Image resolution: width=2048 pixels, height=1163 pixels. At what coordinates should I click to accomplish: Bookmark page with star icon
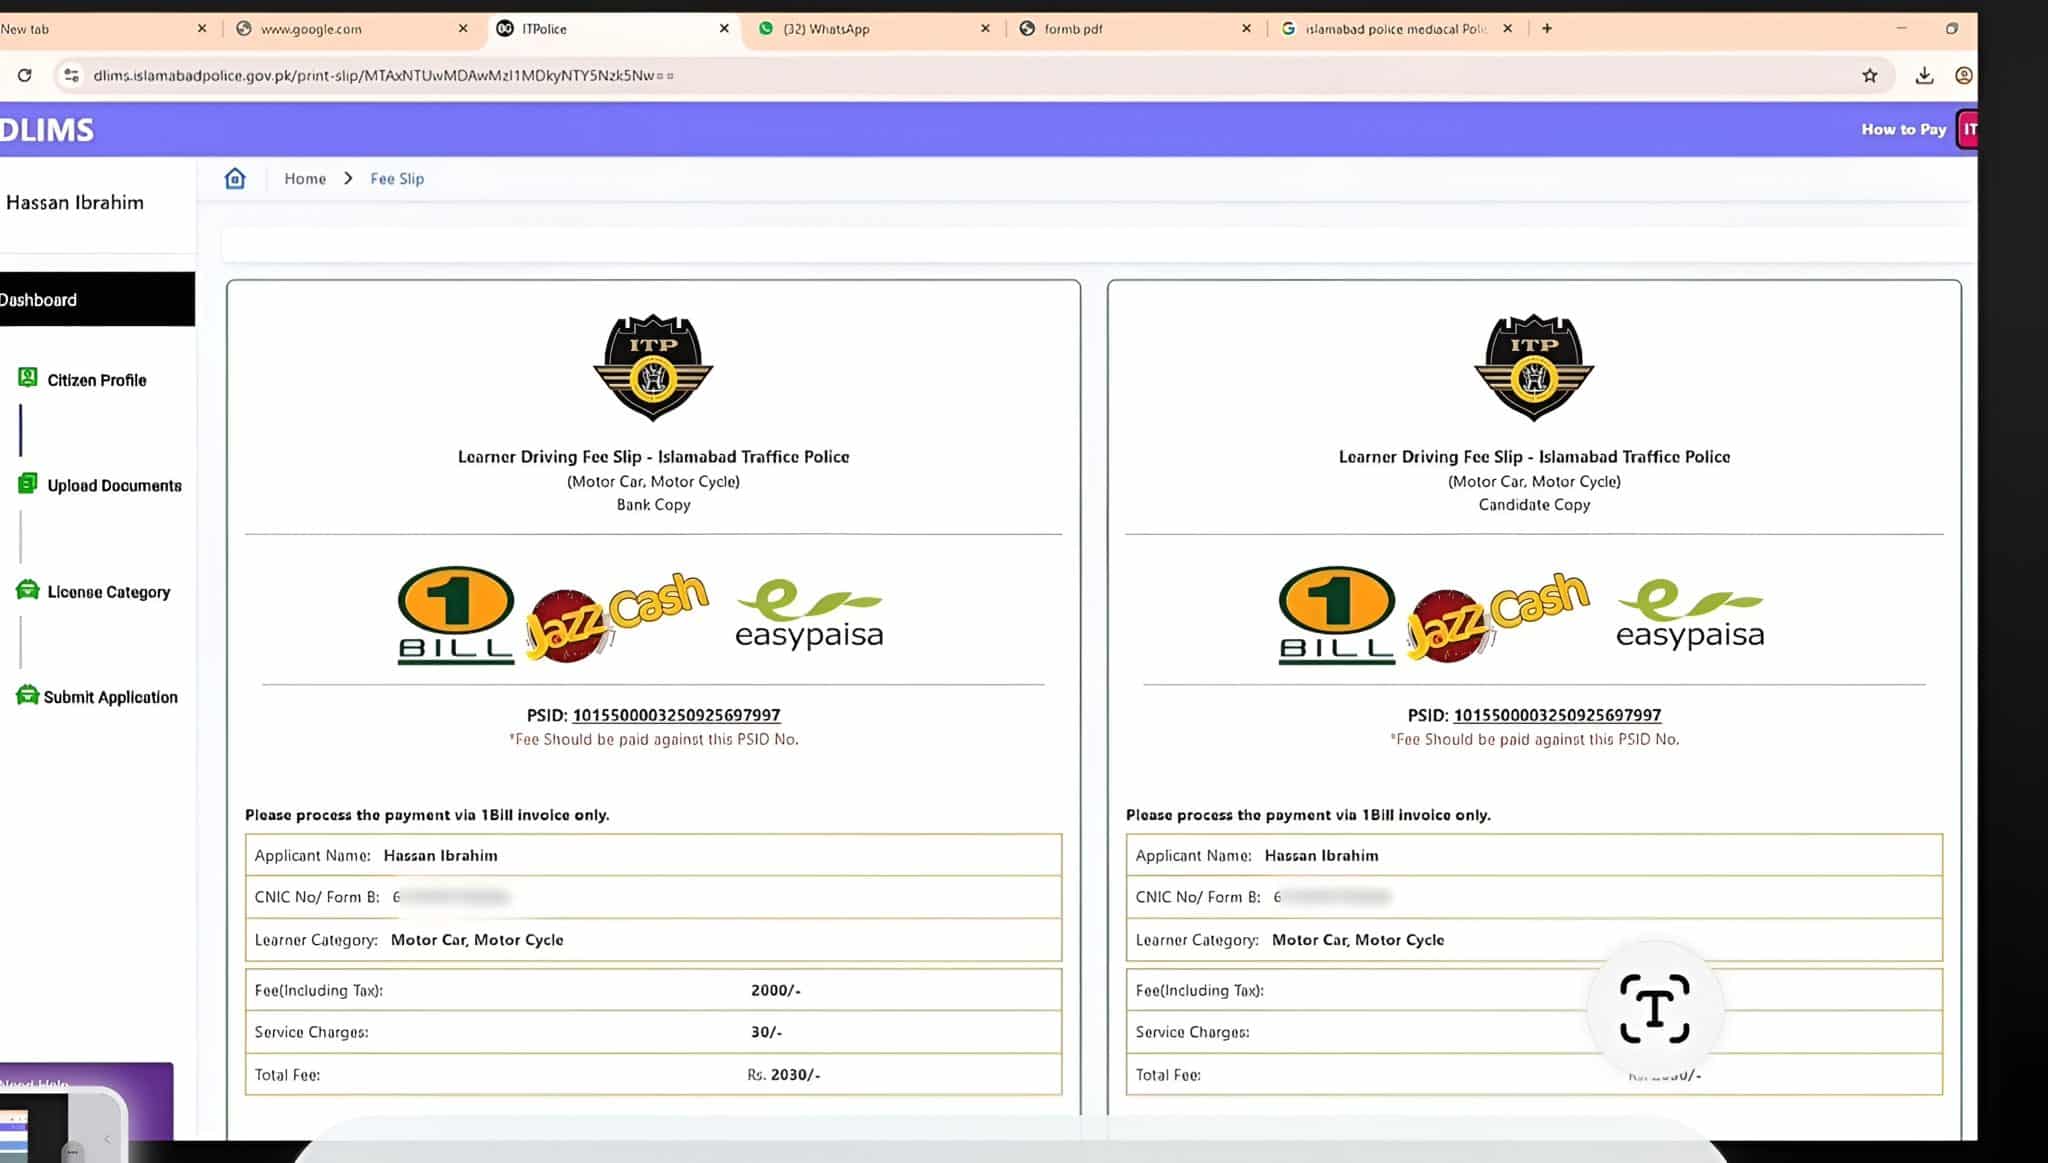pos(1869,75)
